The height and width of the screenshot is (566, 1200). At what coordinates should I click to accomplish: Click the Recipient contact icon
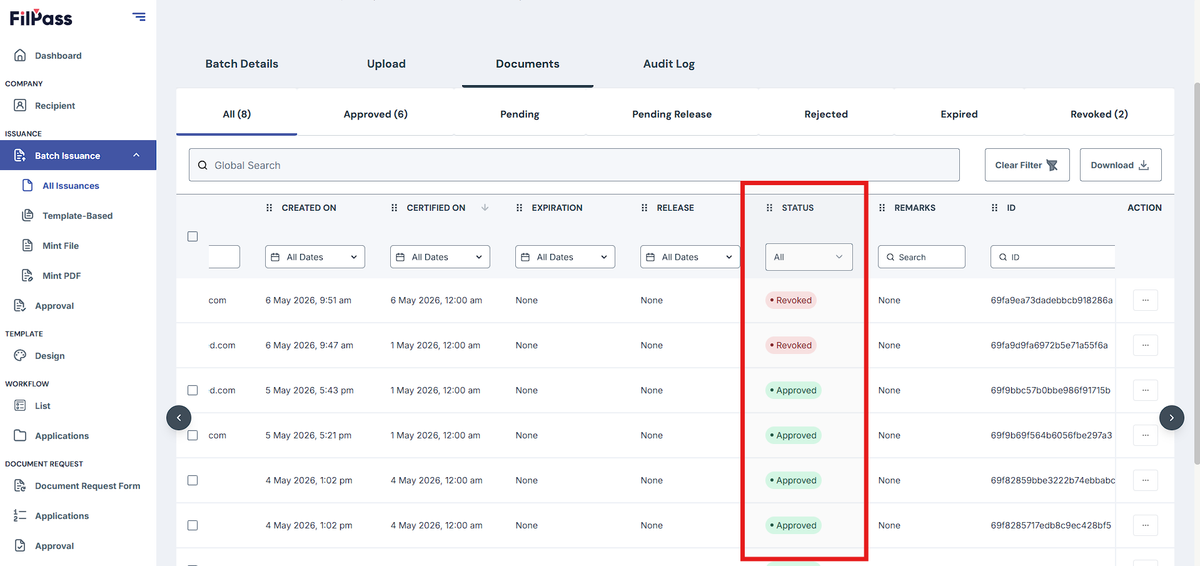(20, 105)
